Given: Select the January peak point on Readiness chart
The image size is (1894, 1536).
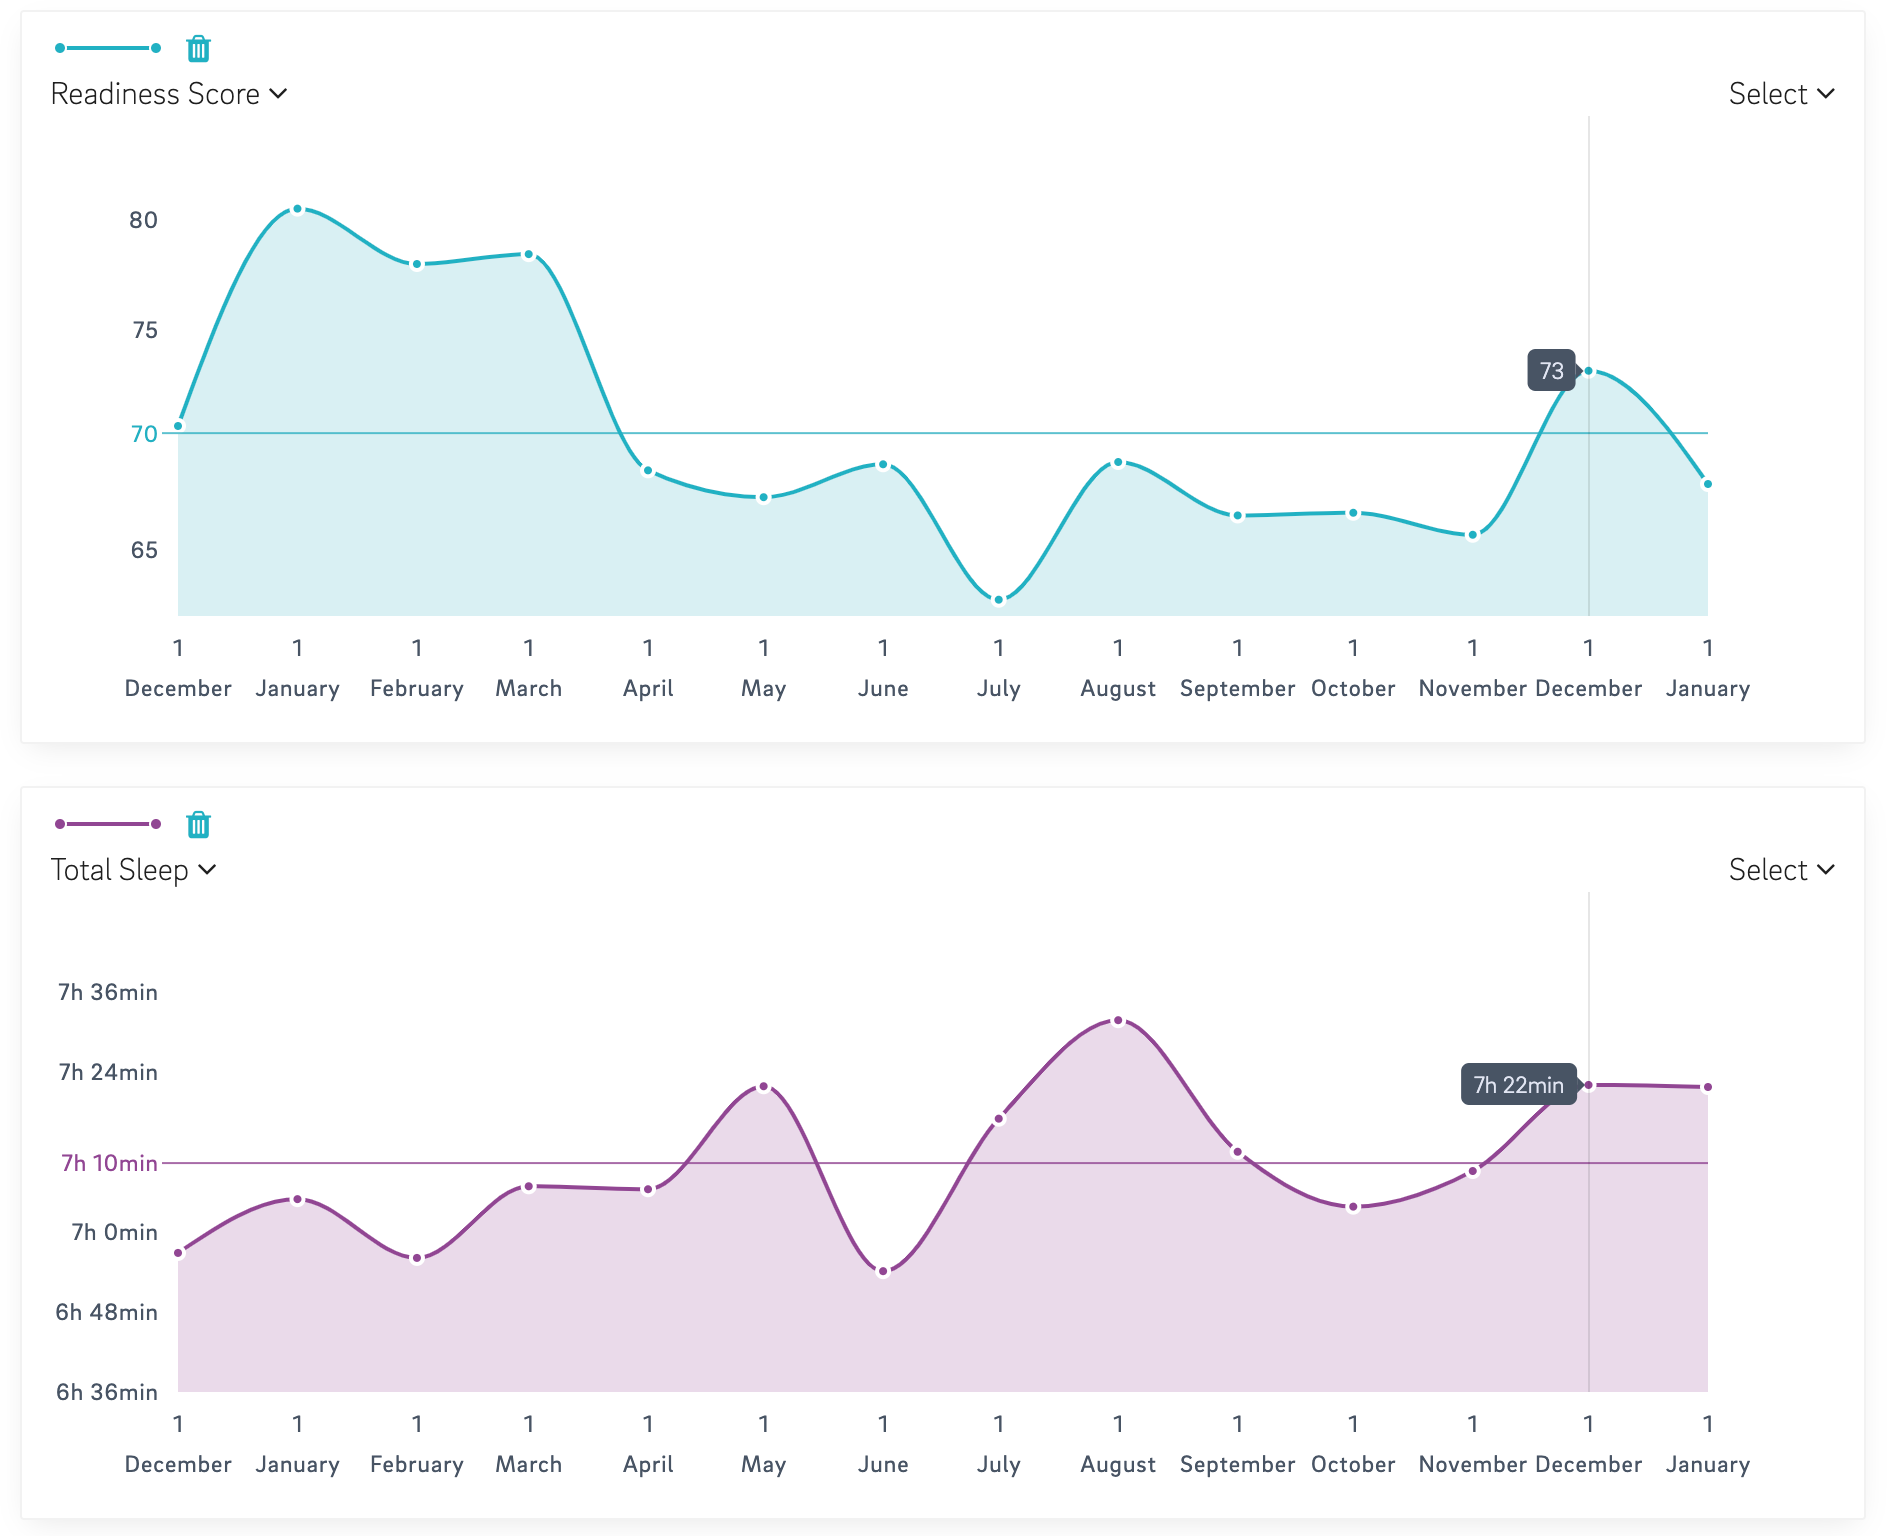Looking at the screenshot, I should pos(297,209).
